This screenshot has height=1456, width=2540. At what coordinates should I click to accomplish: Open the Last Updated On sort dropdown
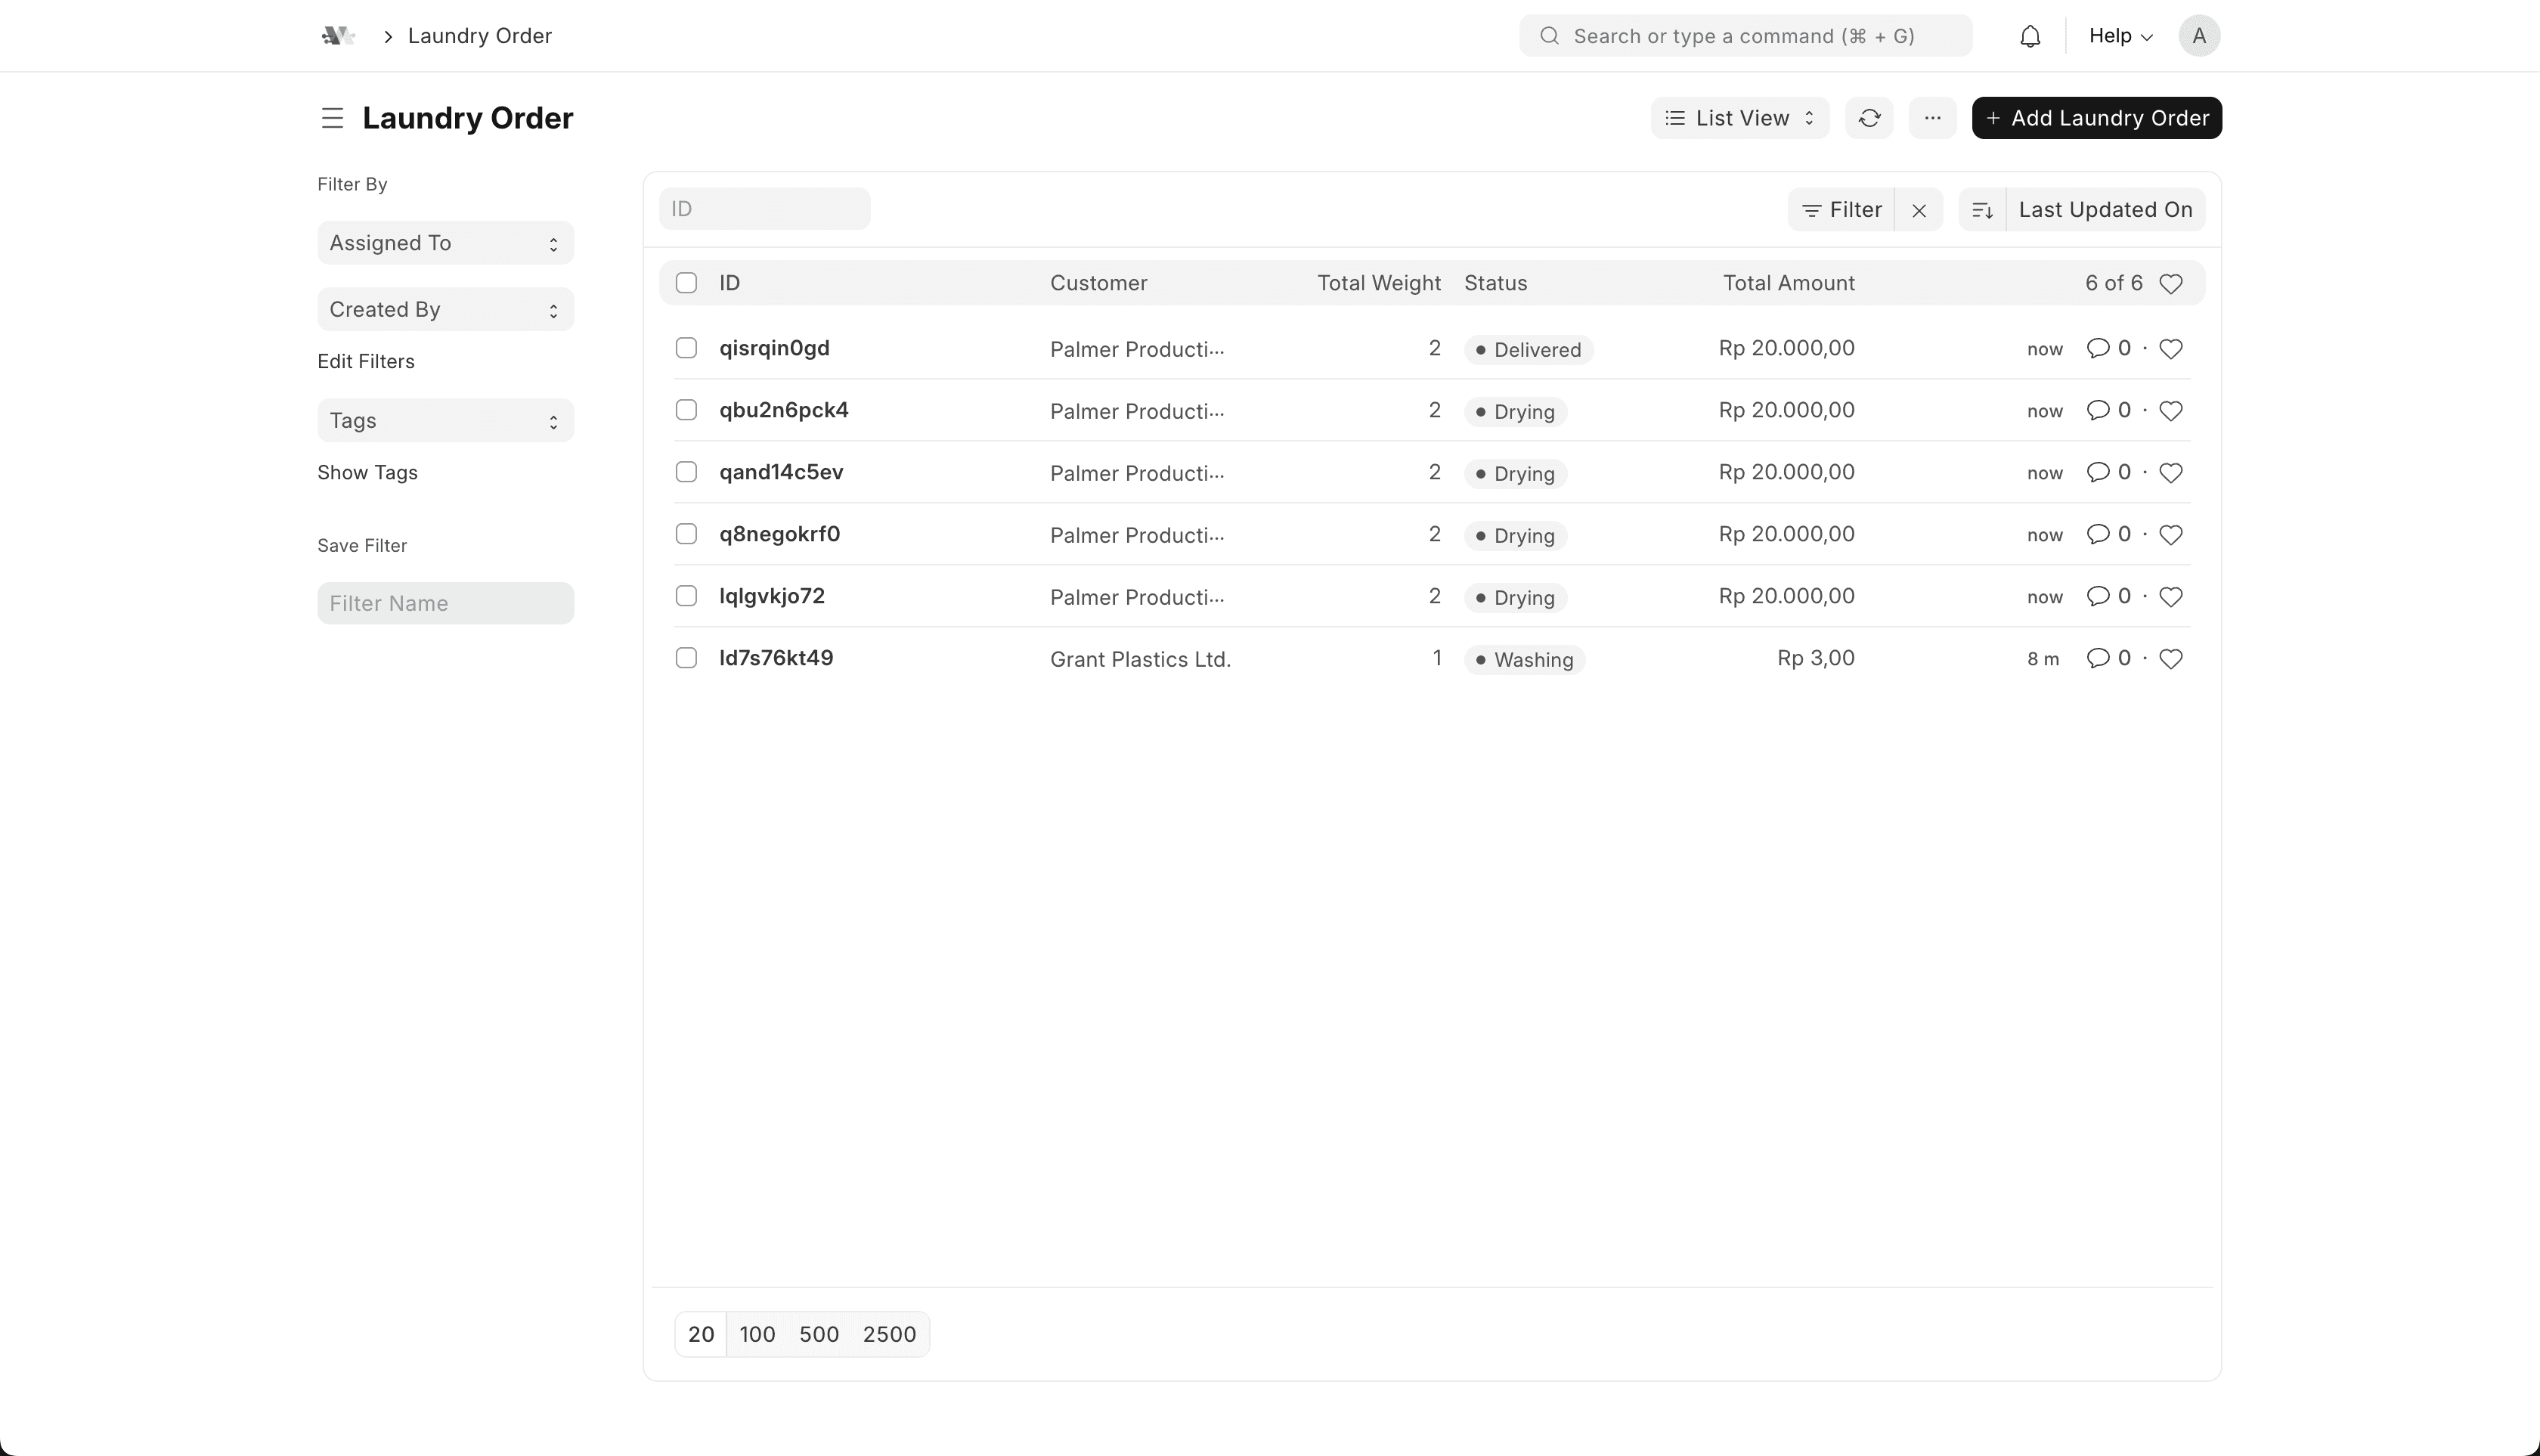pyautogui.click(x=2105, y=210)
